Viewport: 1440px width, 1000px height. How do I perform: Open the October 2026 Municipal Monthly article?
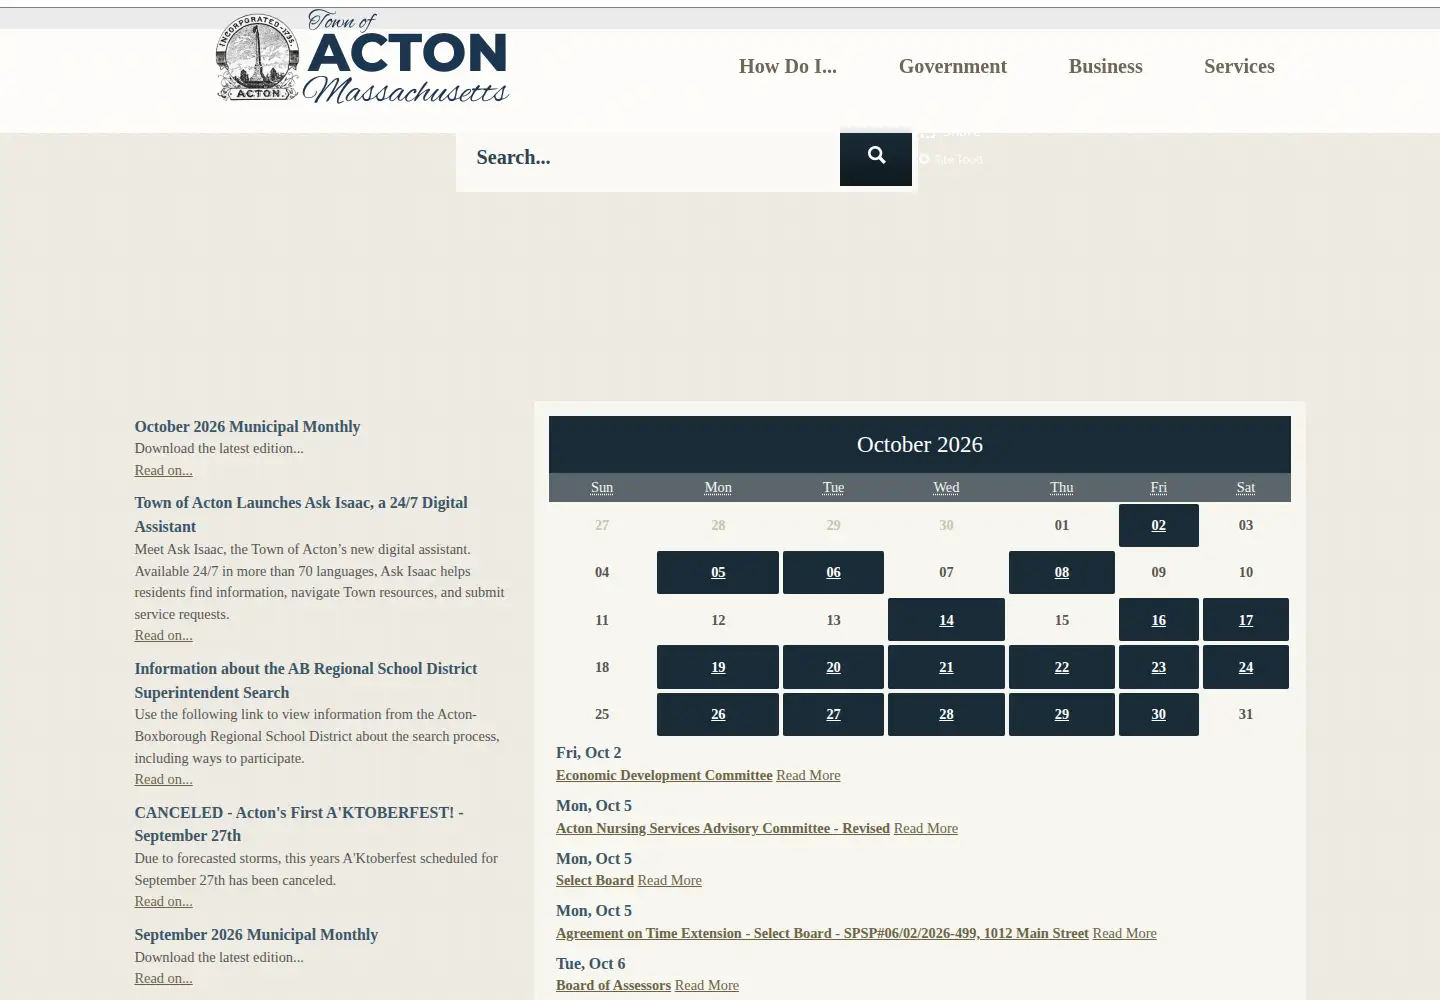[x=247, y=426]
